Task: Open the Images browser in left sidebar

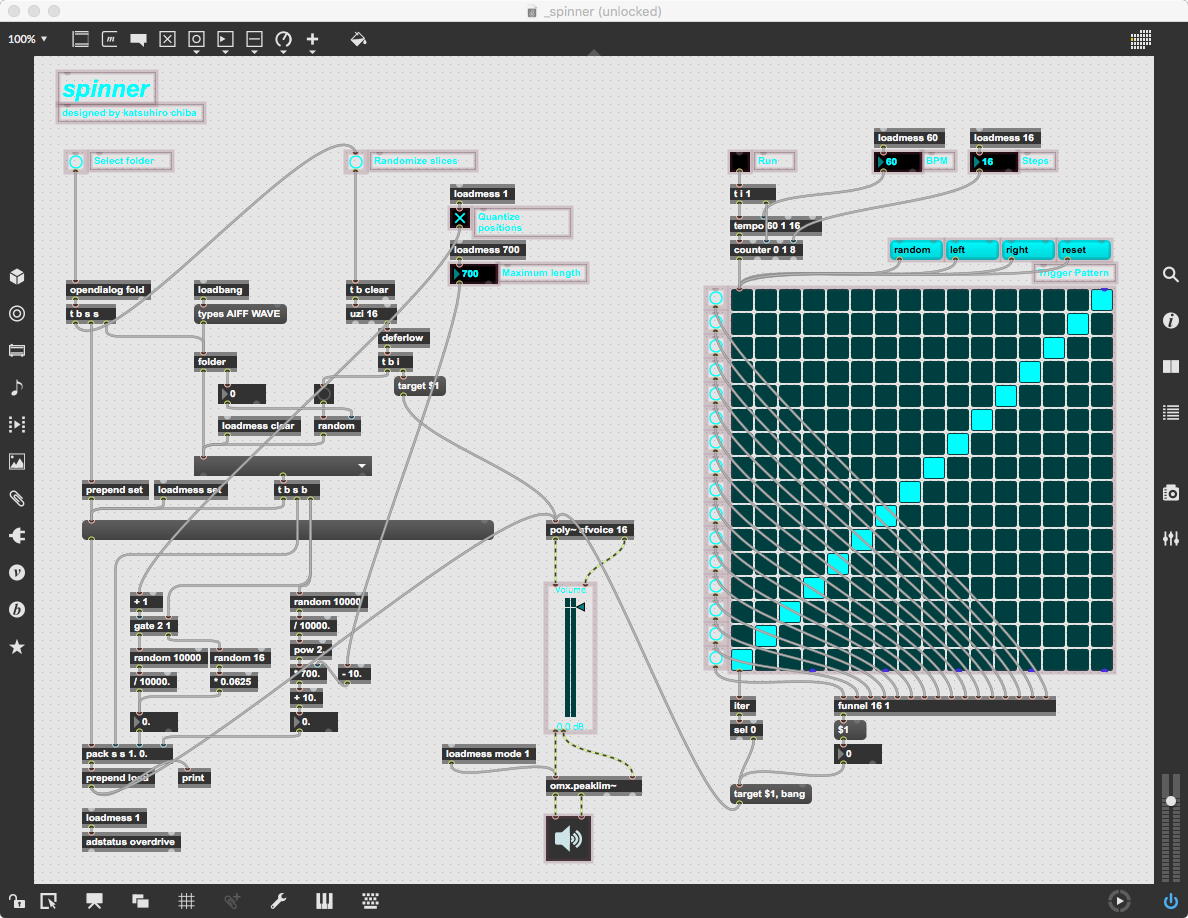Action: click(17, 462)
